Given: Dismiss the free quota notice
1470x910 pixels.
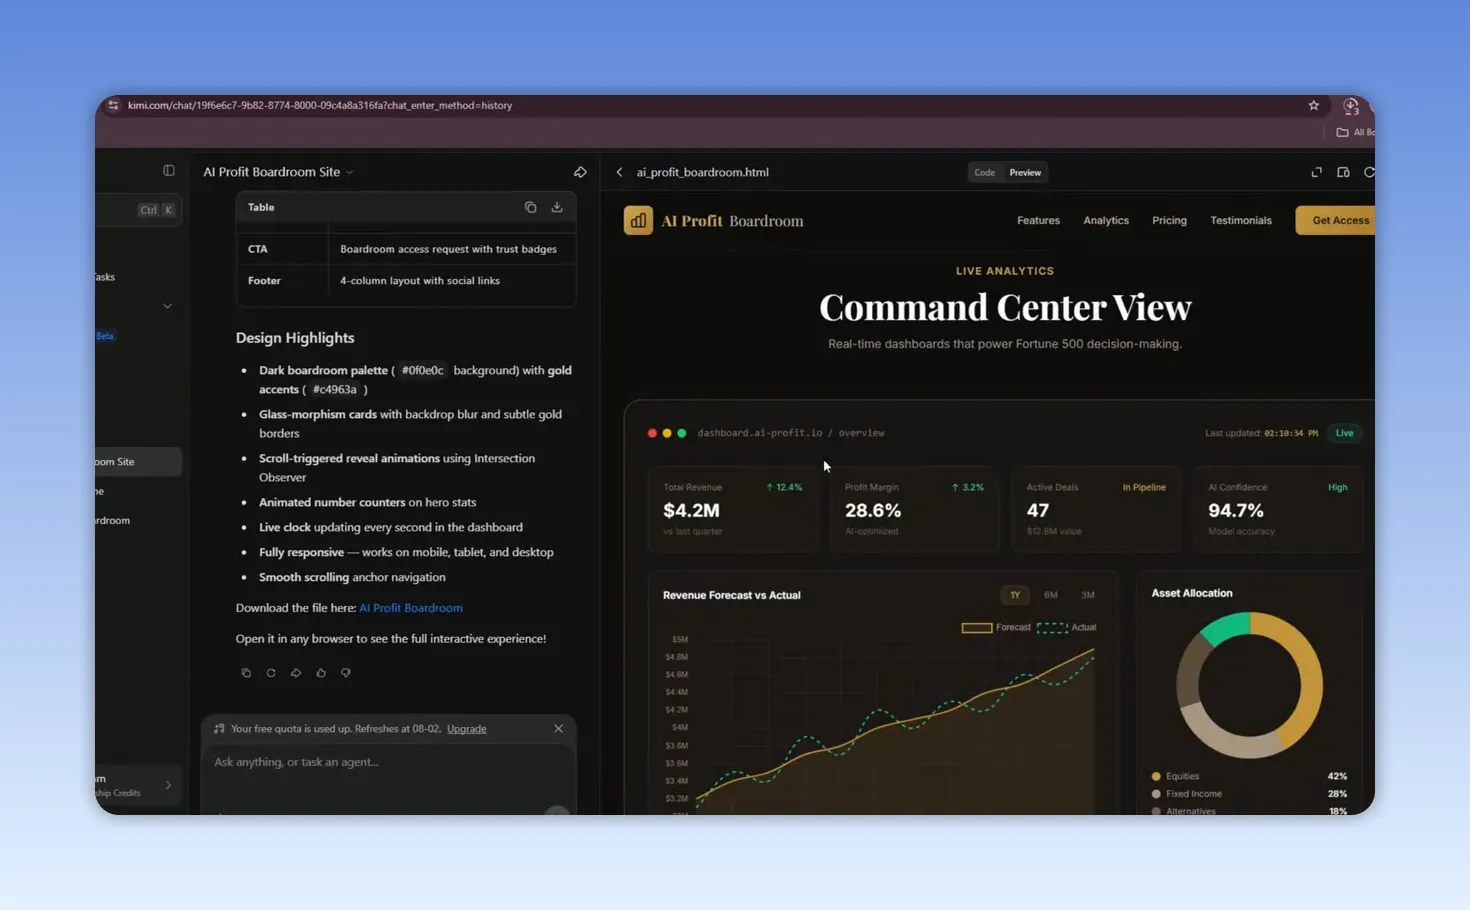Looking at the screenshot, I should [x=558, y=728].
